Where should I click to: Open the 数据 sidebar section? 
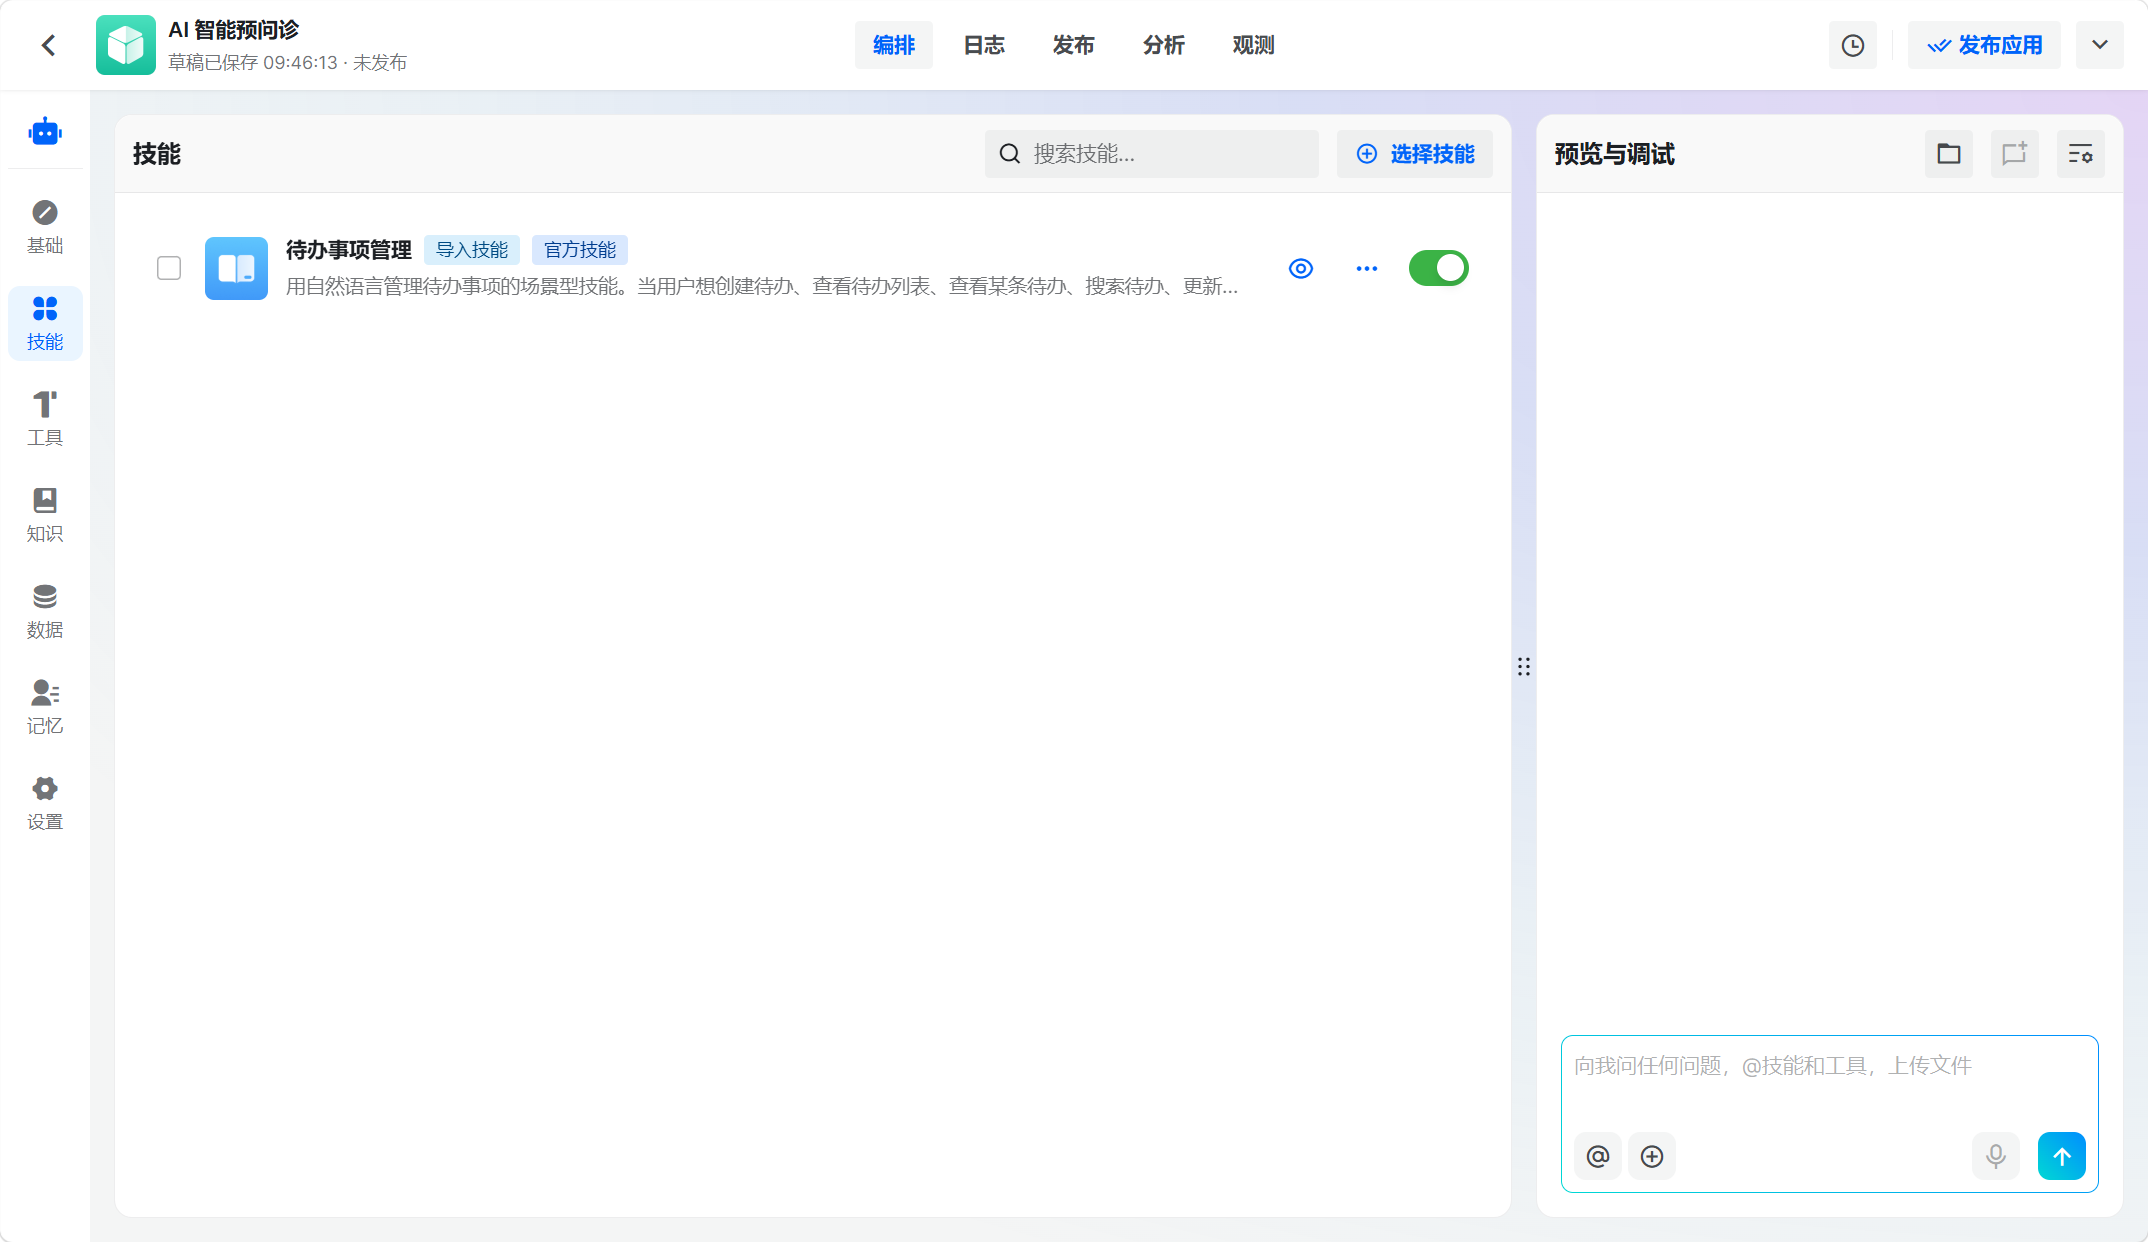pos(45,612)
